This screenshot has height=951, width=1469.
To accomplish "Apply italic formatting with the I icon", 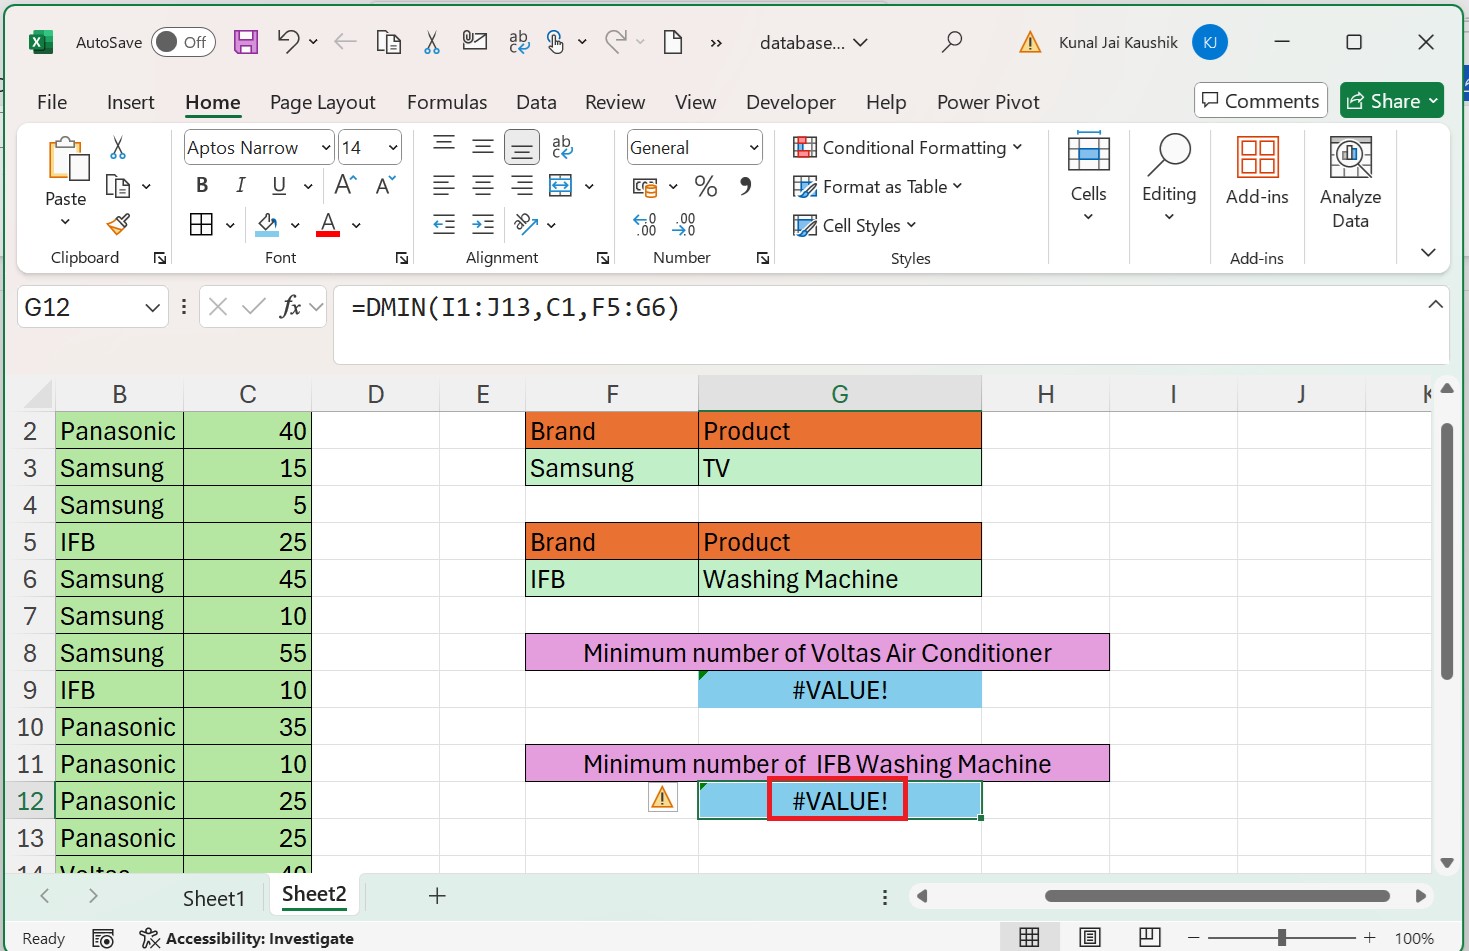I will coord(240,185).
